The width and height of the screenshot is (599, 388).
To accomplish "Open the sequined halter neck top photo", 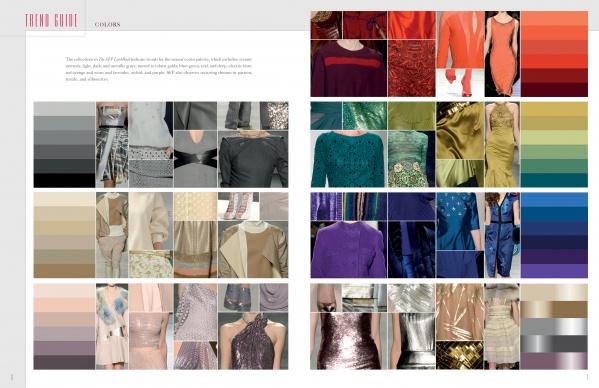I will tap(253, 341).
